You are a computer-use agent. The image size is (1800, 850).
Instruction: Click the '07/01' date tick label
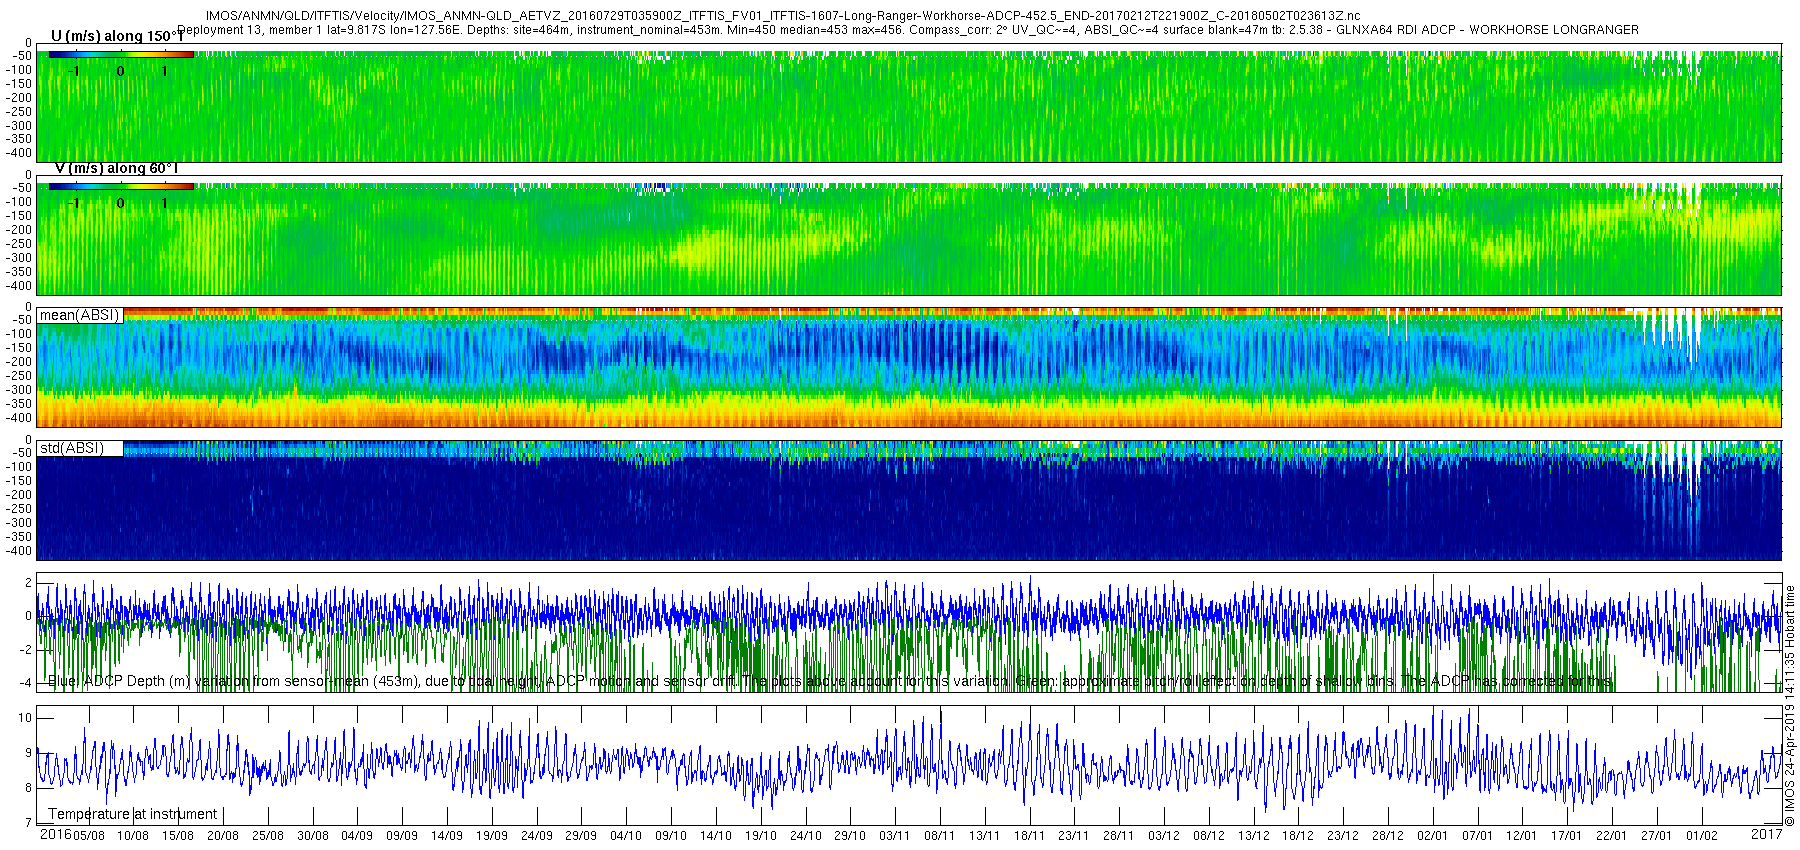(x=1478, y=835)
